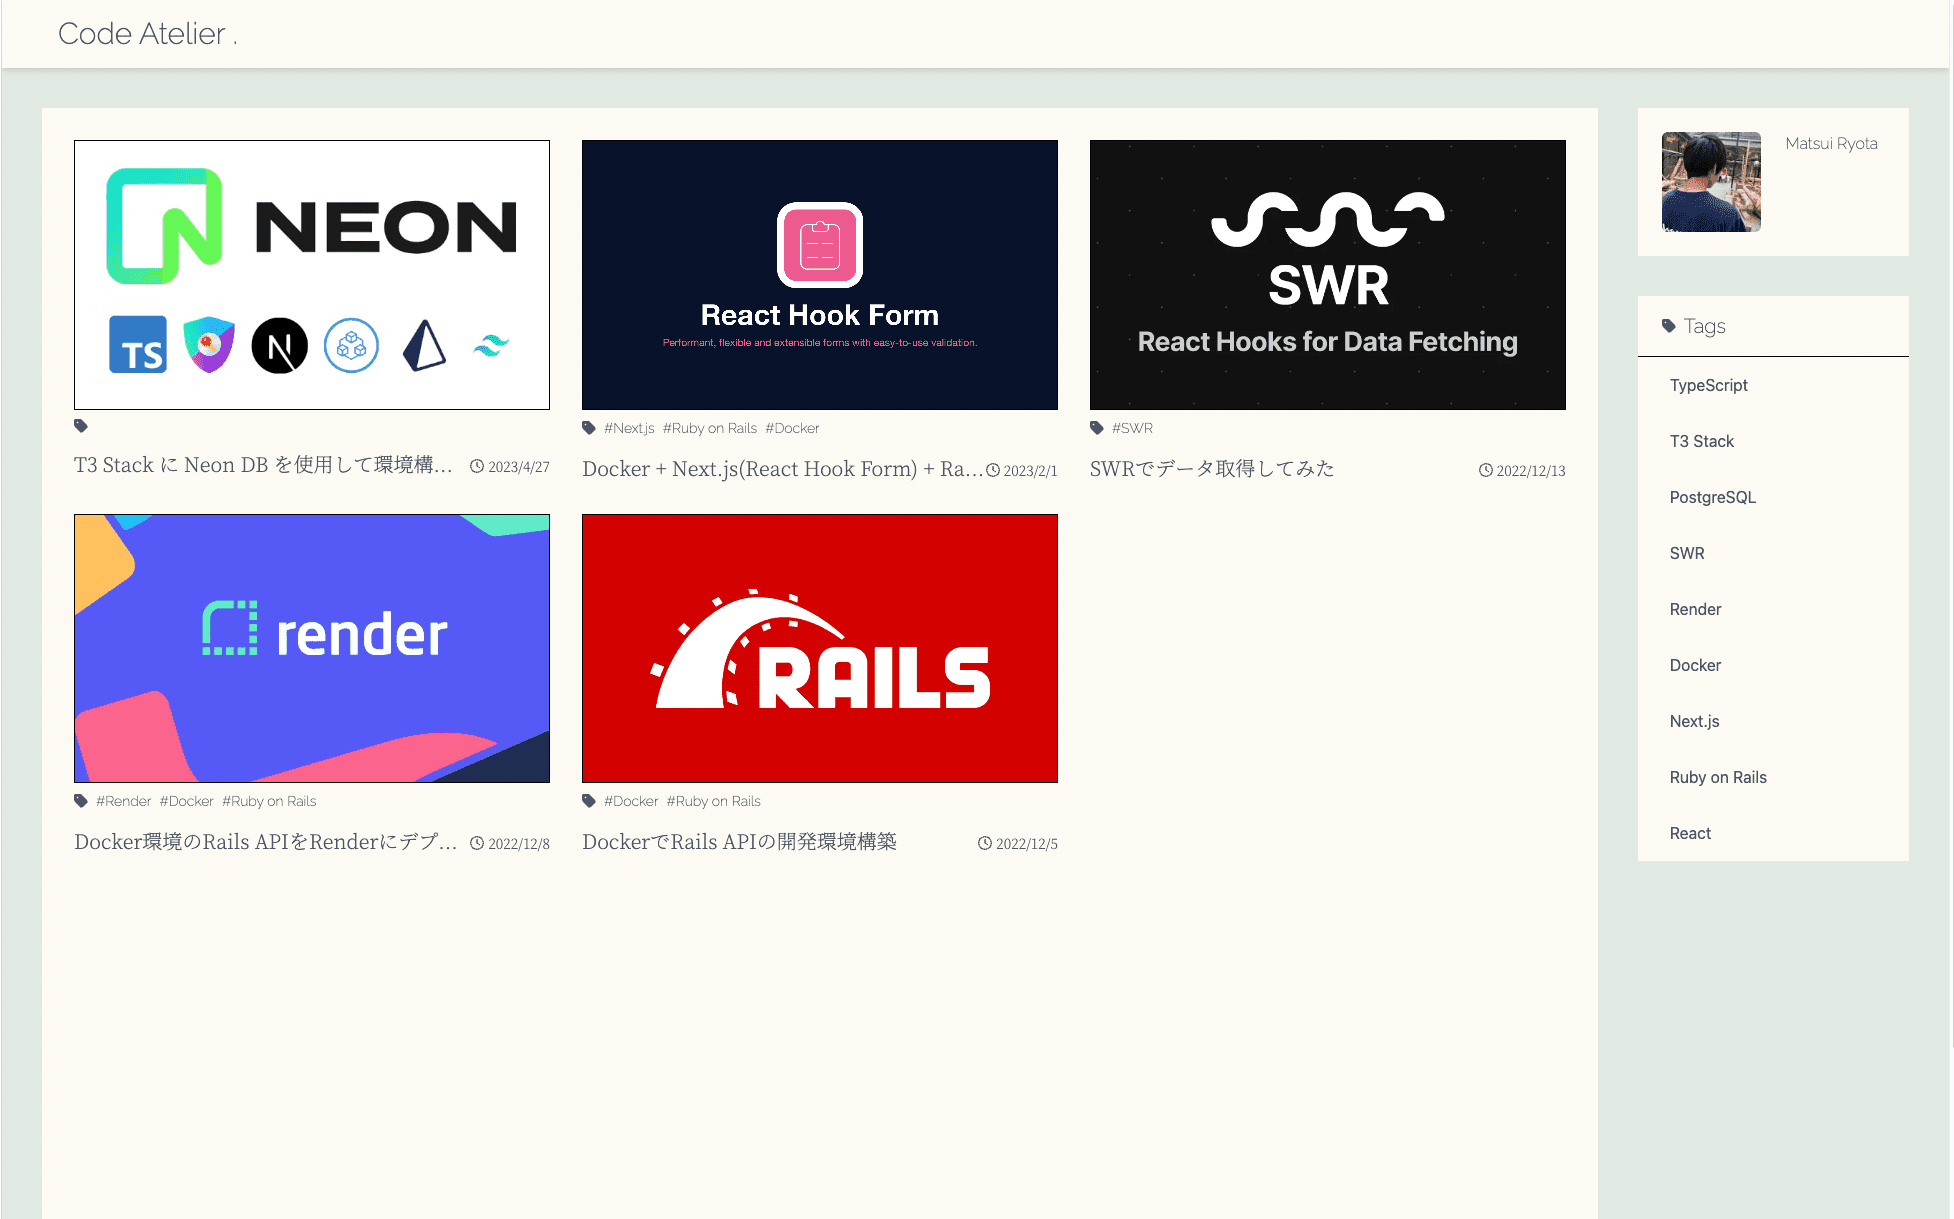Open the React Hook Form article thumbnail
Viewport: 1954px width, 1219px height.
pyautogui.click(x=820, y=275)
